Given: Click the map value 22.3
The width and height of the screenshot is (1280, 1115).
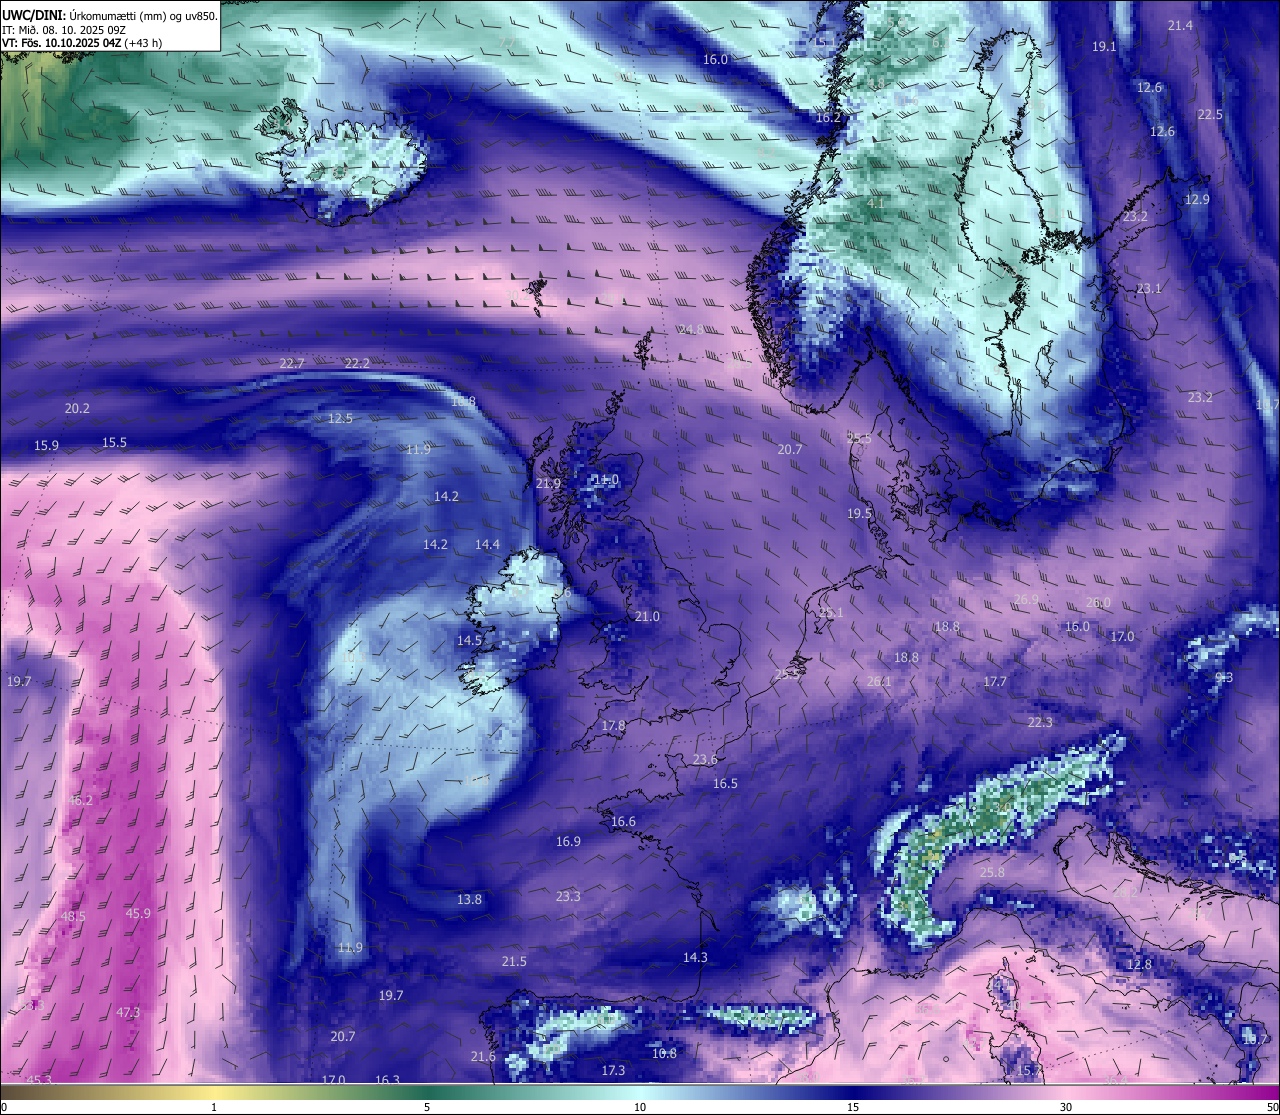Looking at the screenshot, I should (1040, 721).
